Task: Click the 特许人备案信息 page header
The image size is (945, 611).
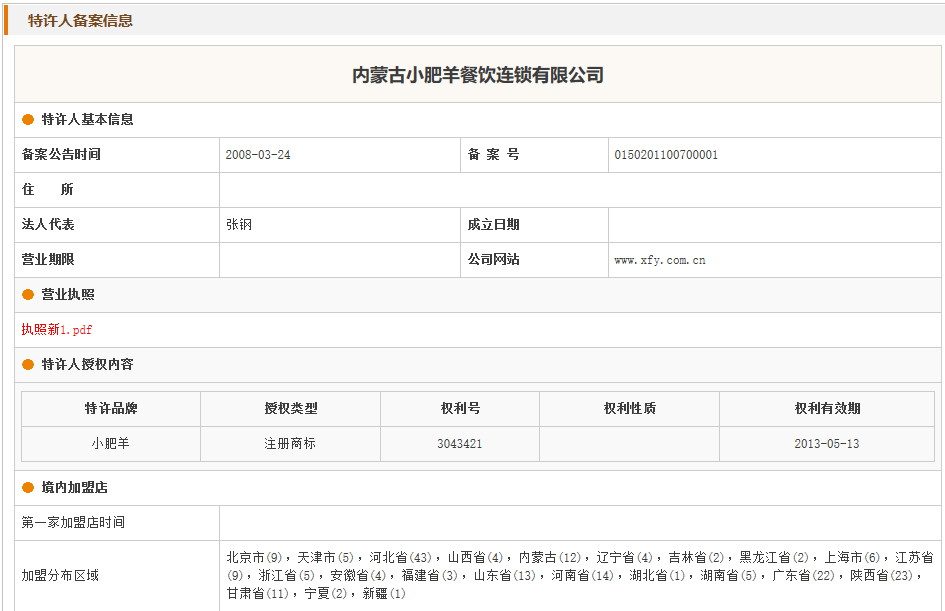Action: (x=80, y=20)
